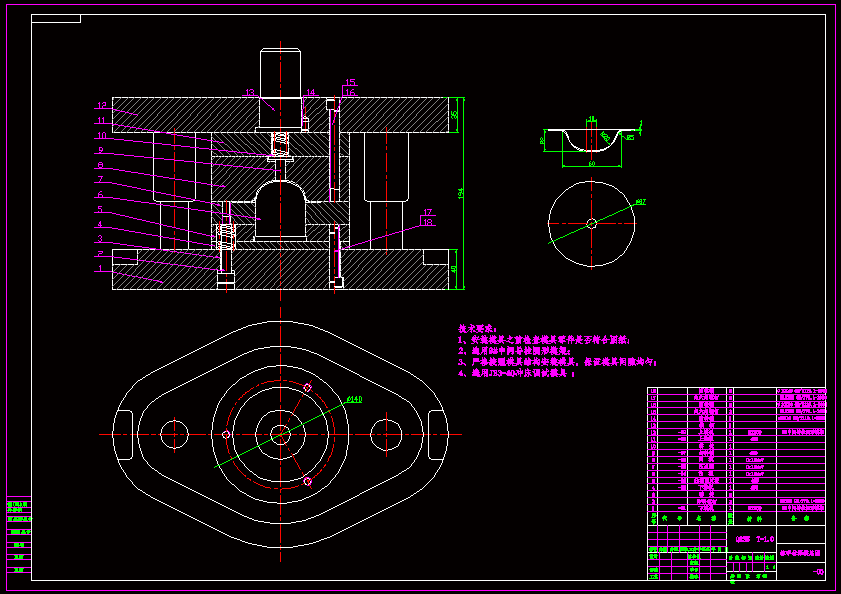The height and width of the screenshot is (594, 841).
Task: Select part balloon label 7 in section view
Action: pyautogui.click(x=100, y=180)
